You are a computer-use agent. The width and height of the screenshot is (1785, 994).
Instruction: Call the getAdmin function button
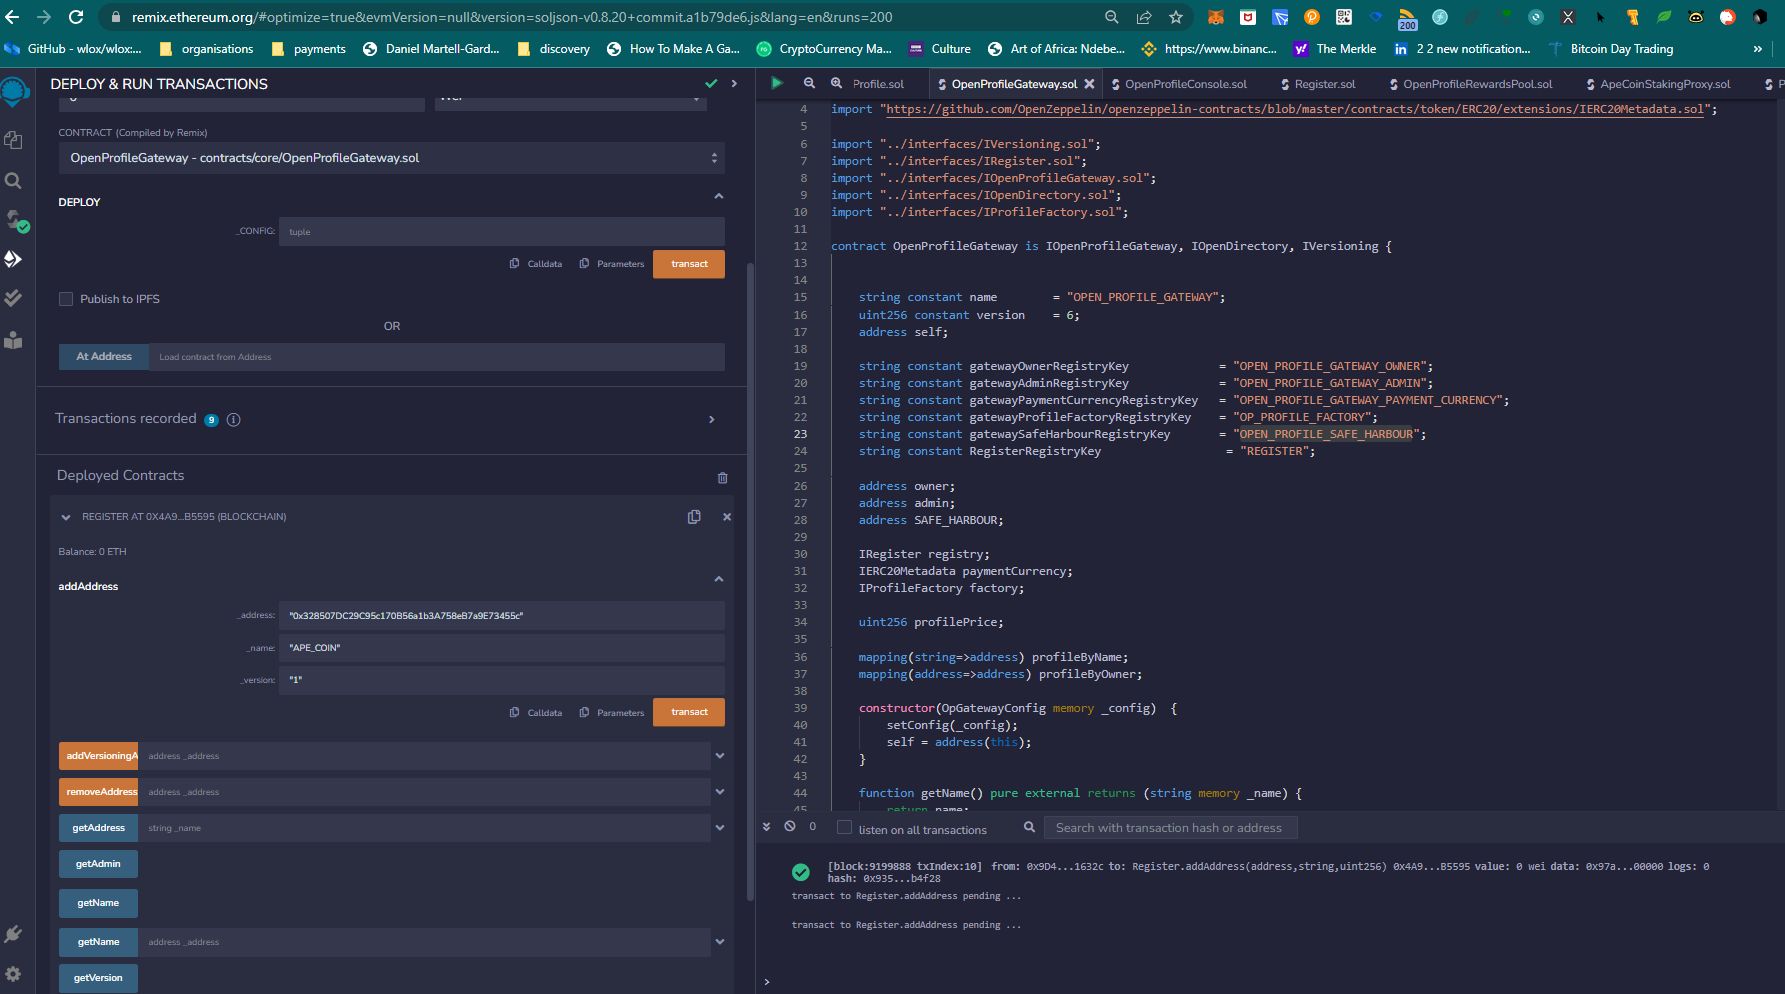98,864
